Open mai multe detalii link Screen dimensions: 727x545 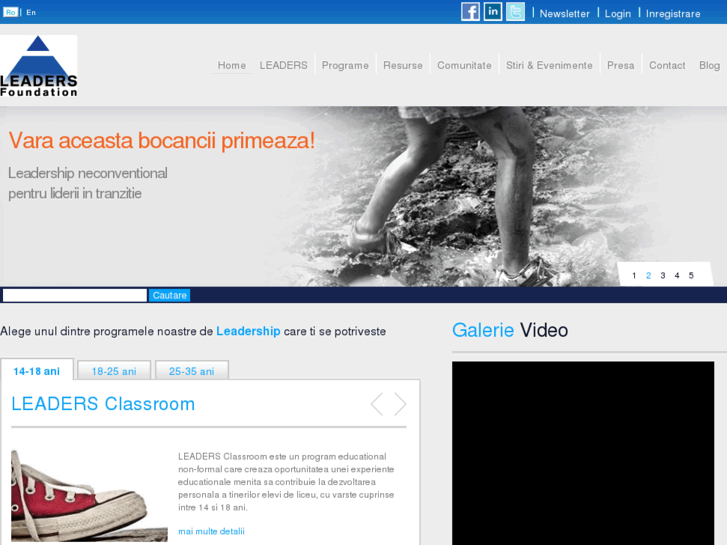pos(211,531)
